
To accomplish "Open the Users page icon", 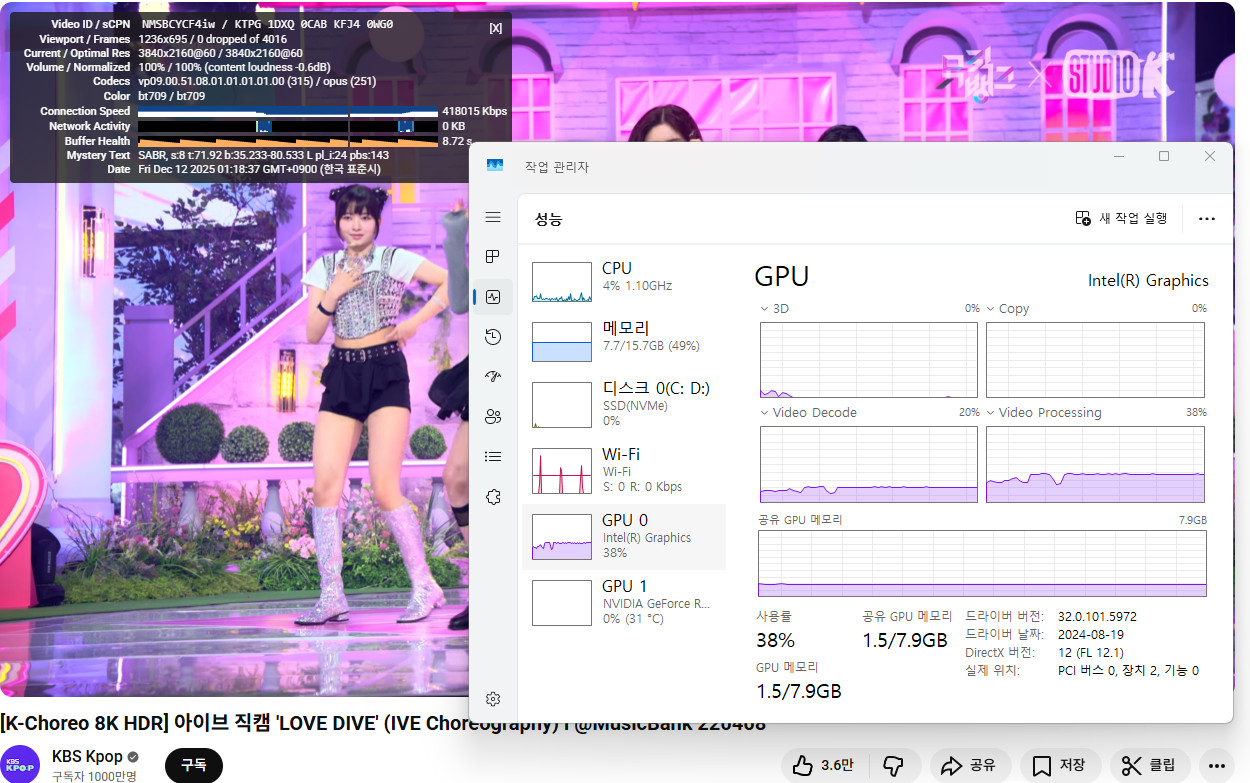I will click(492, 417).
